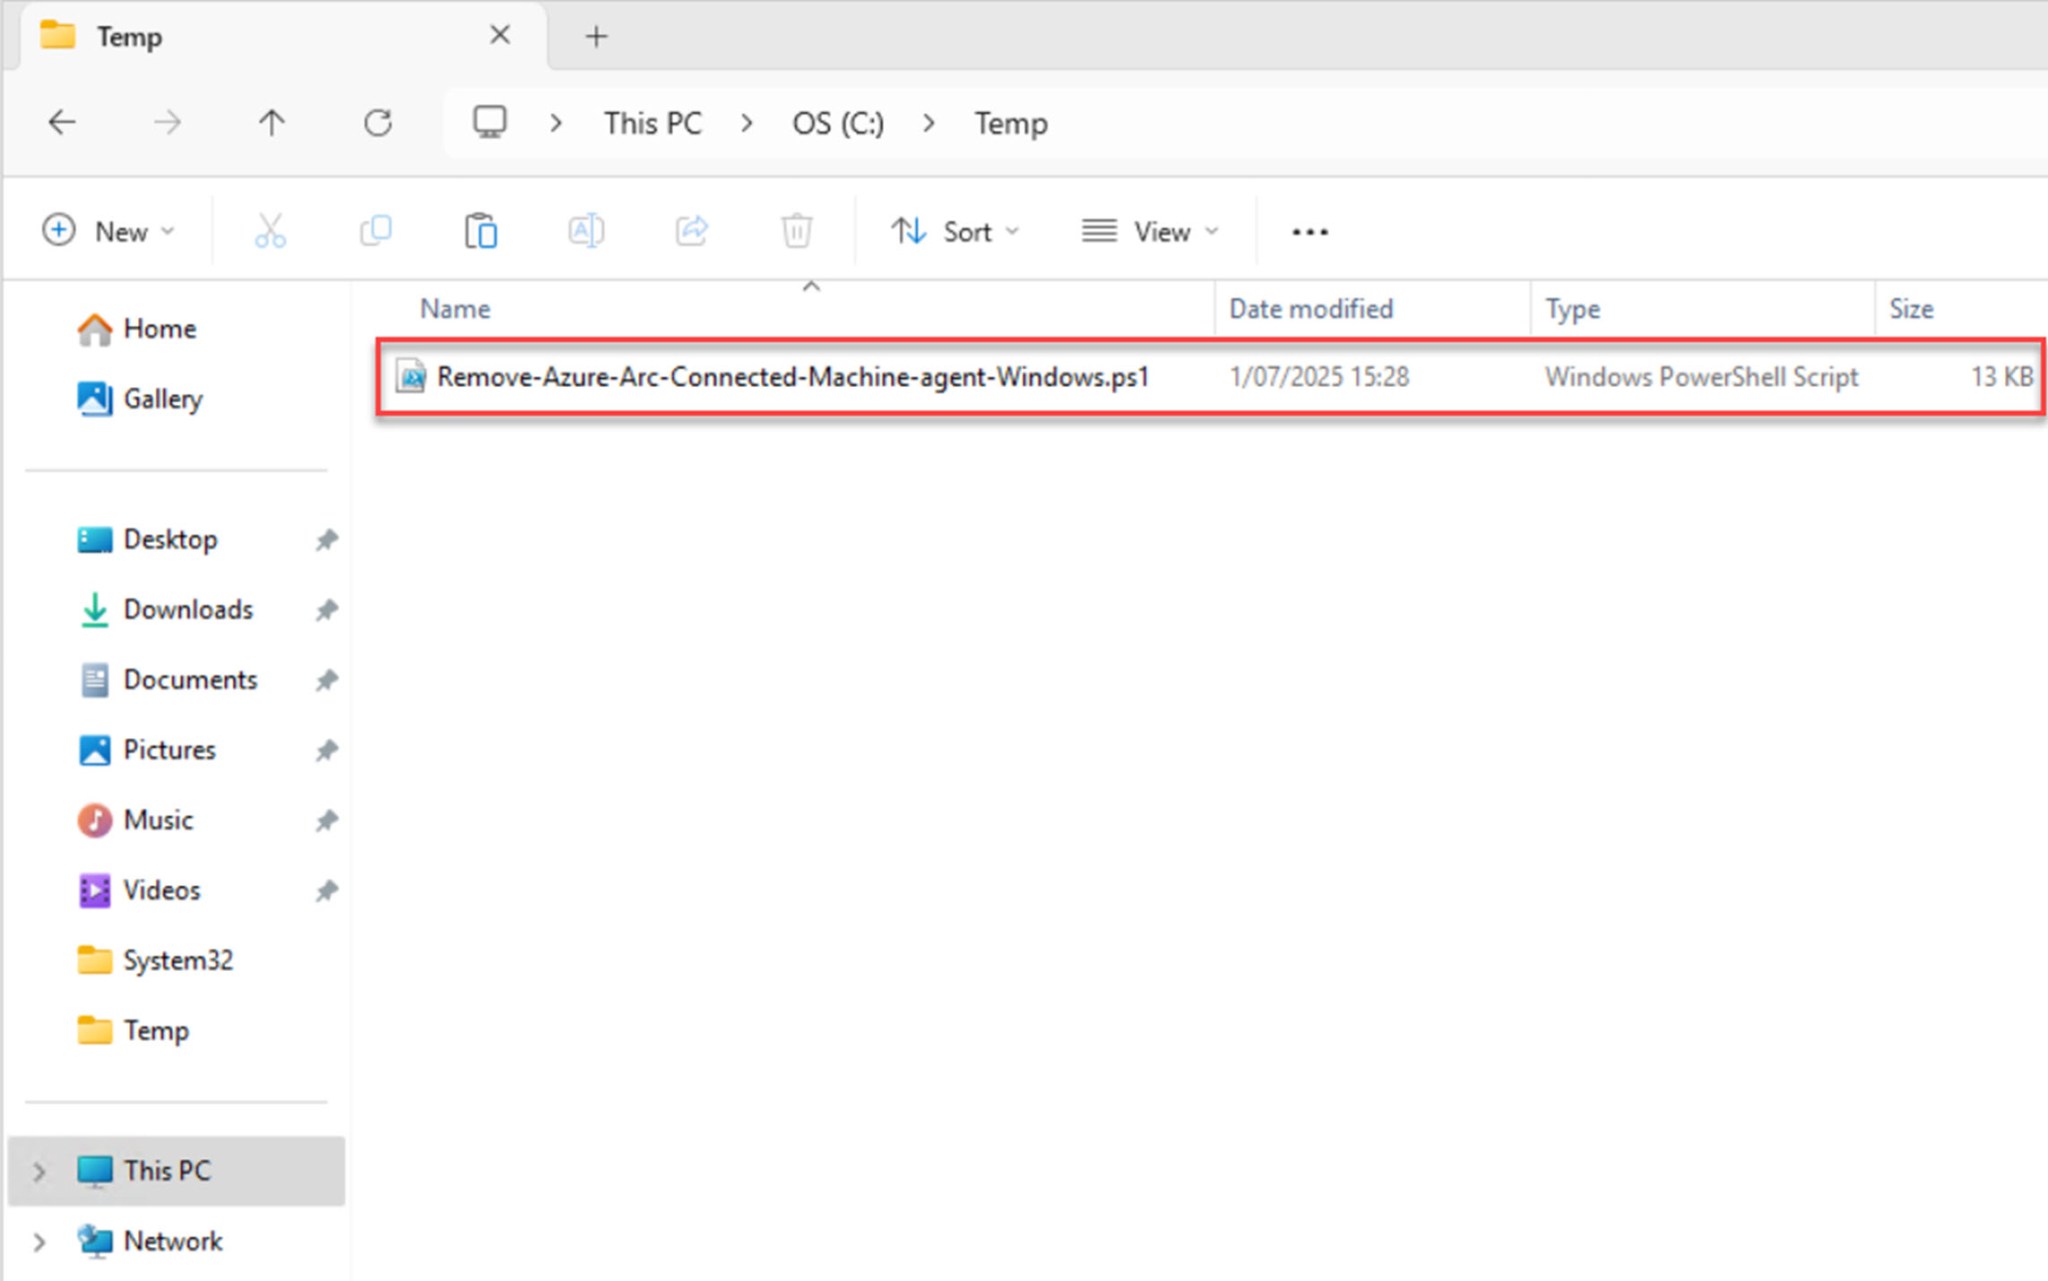Click the Copy icon in toolbar
The width and height of the screenshot is (2048, 1281).
376,231
